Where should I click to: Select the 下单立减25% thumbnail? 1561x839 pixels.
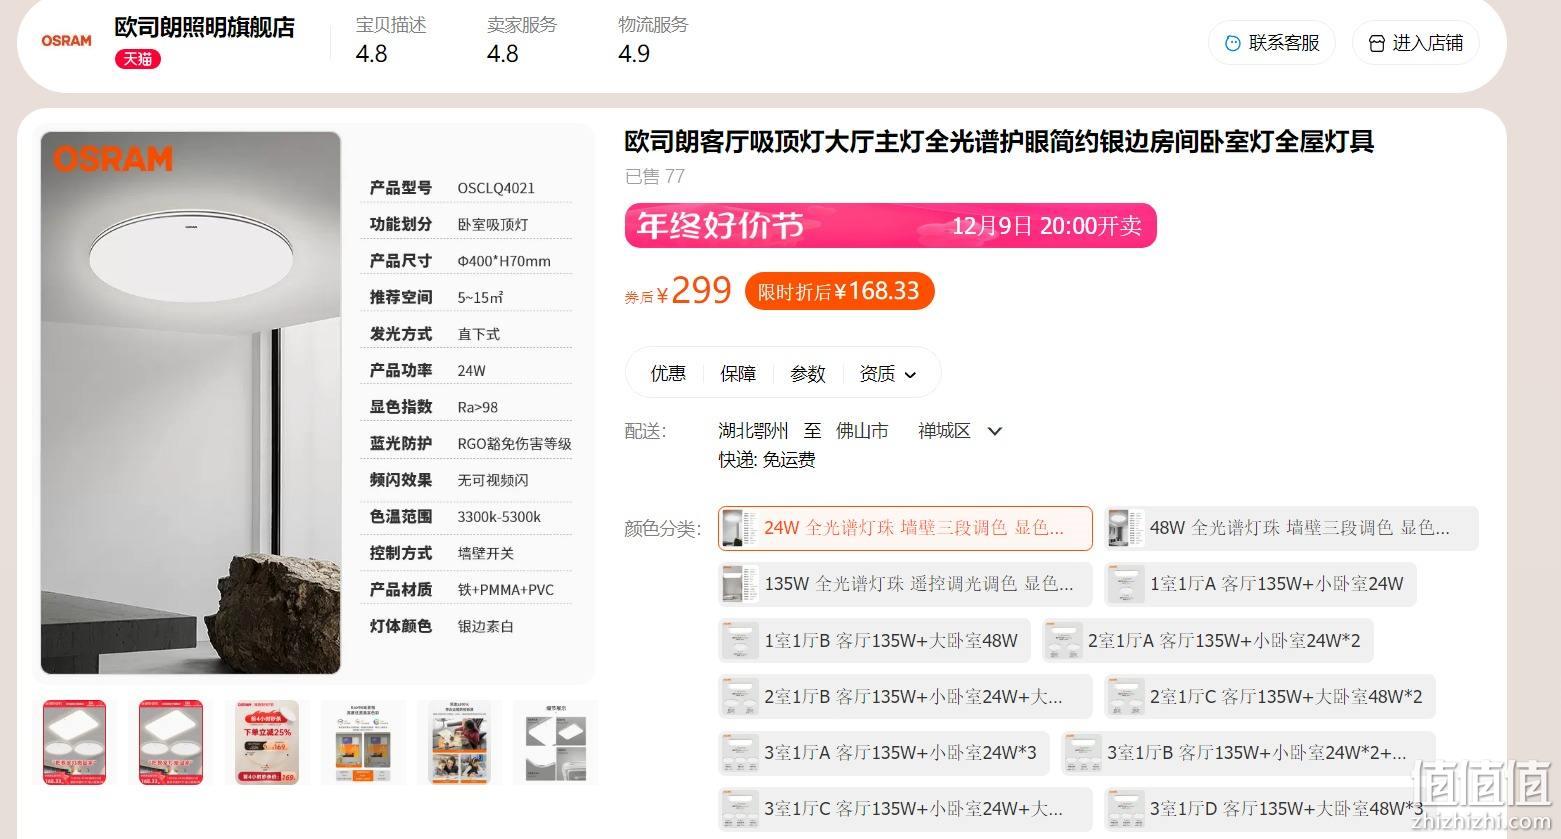267,742
